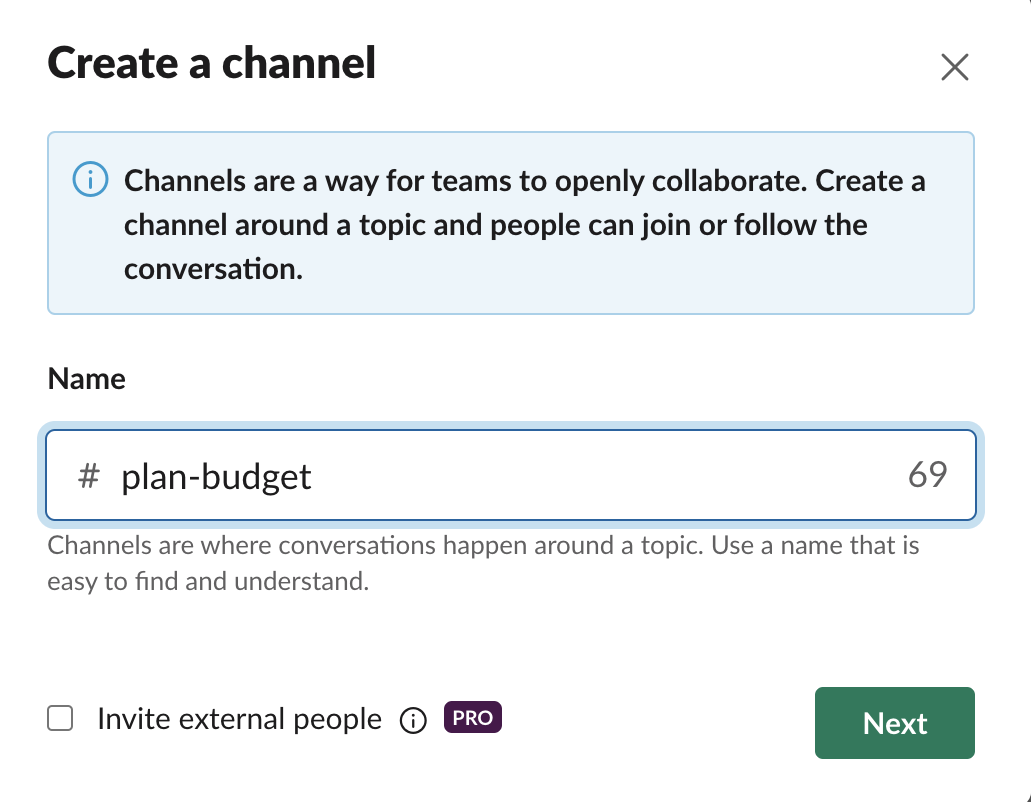Click 'channel around a topic' banner line
Viewport: 1031px width, 802px height.
tap(496, 225)
